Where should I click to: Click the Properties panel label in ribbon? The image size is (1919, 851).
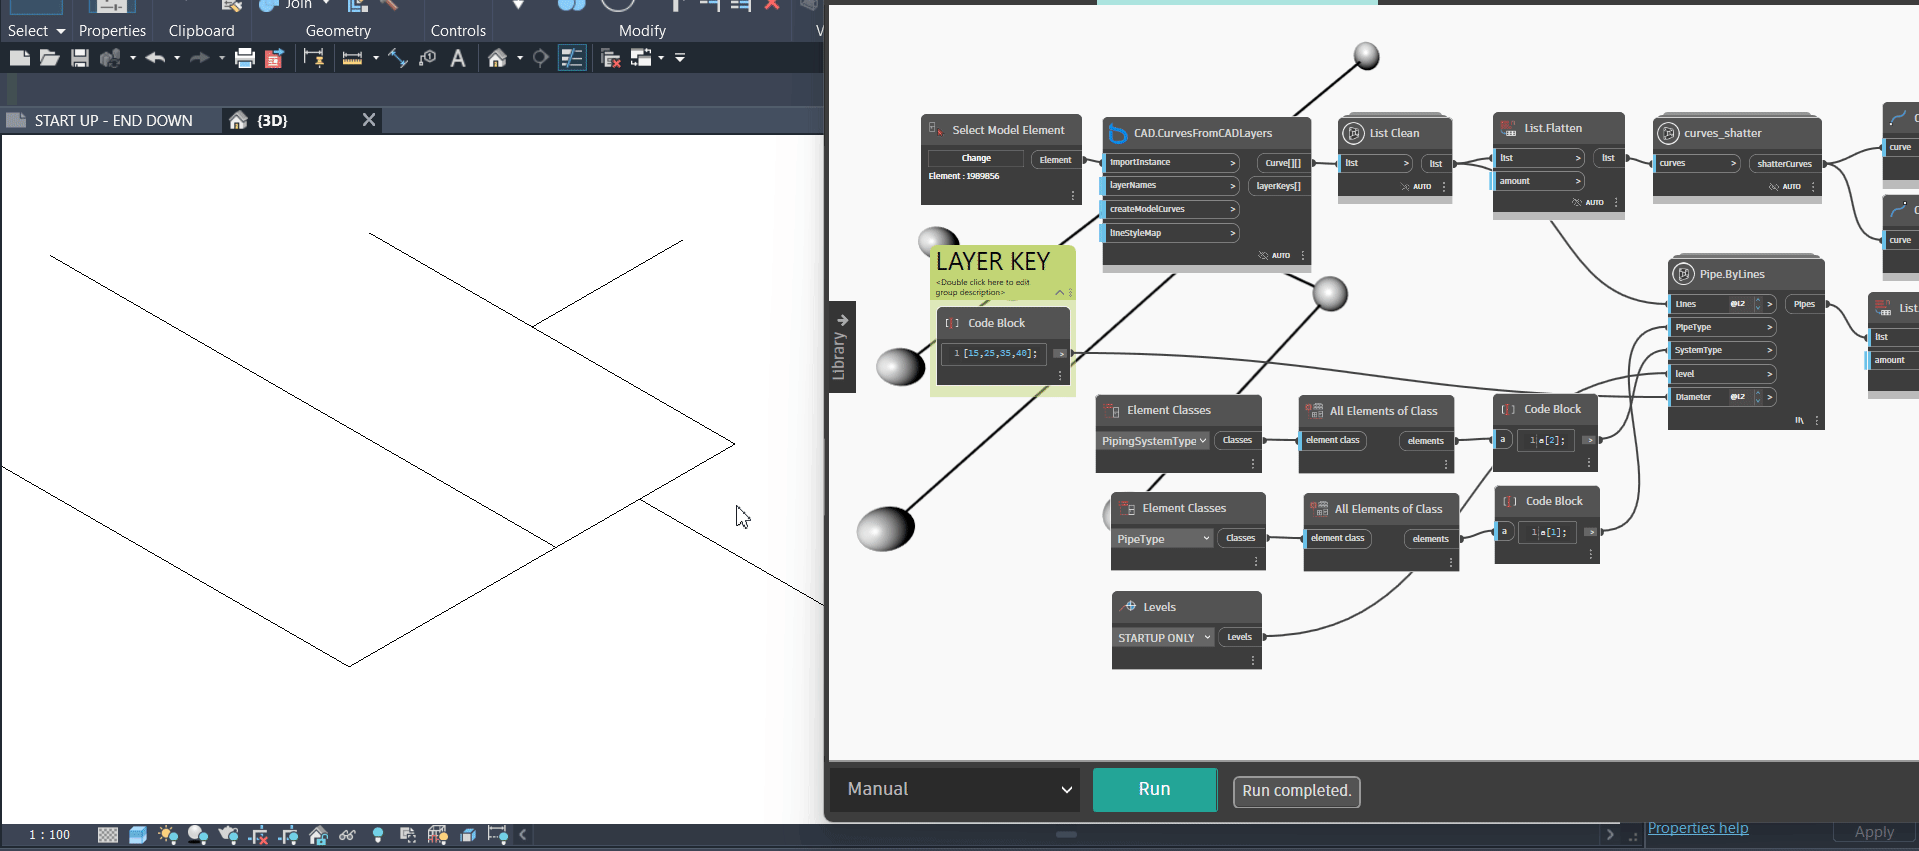pyautogui.click(x=112, y=31)
